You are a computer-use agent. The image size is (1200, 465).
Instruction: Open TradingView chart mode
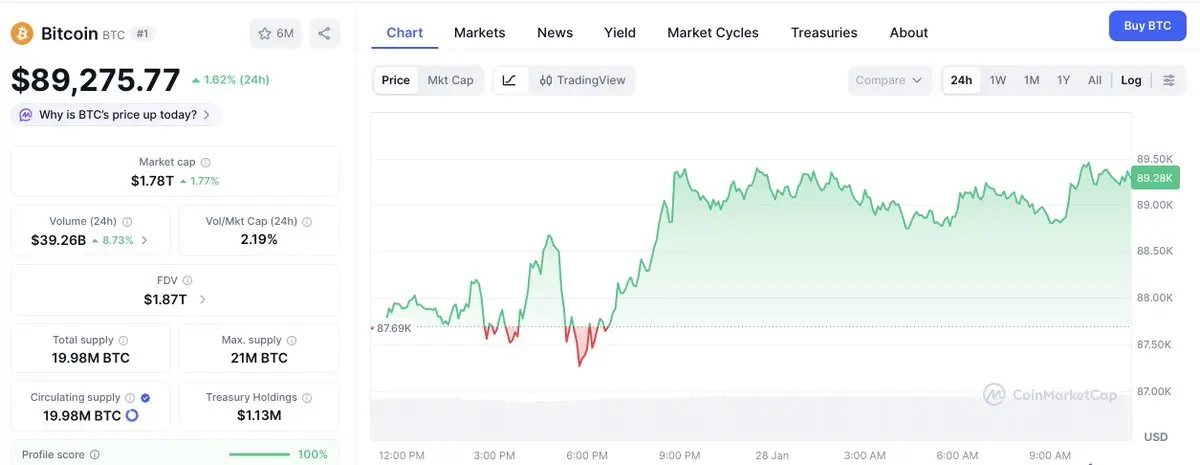click(582, 80)
